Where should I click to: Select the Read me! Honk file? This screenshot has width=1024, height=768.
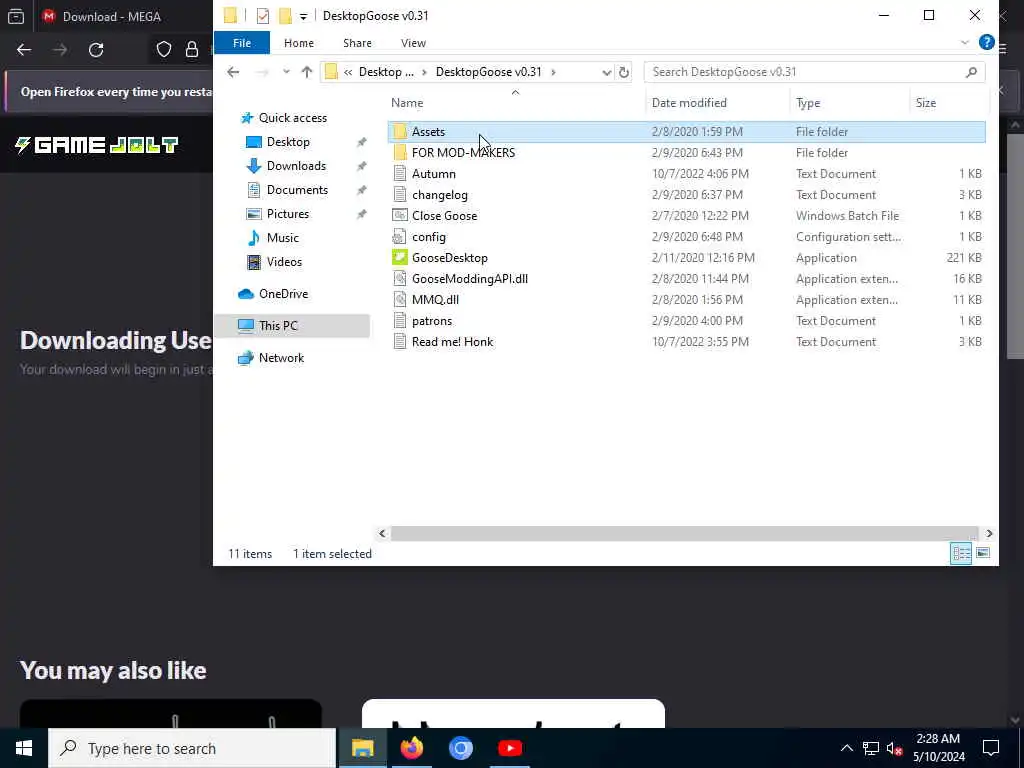click(x=452, y=342)
